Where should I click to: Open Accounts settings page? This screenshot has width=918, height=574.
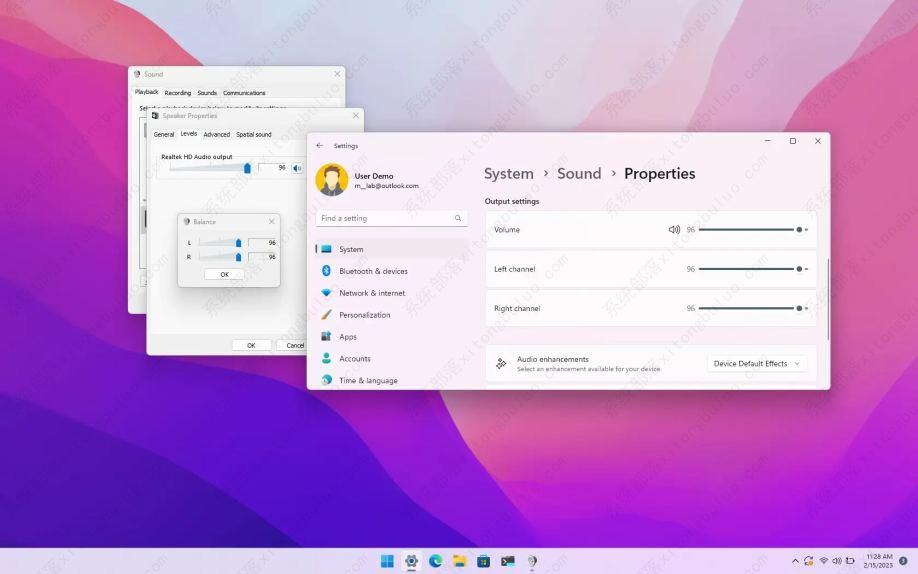354,359
